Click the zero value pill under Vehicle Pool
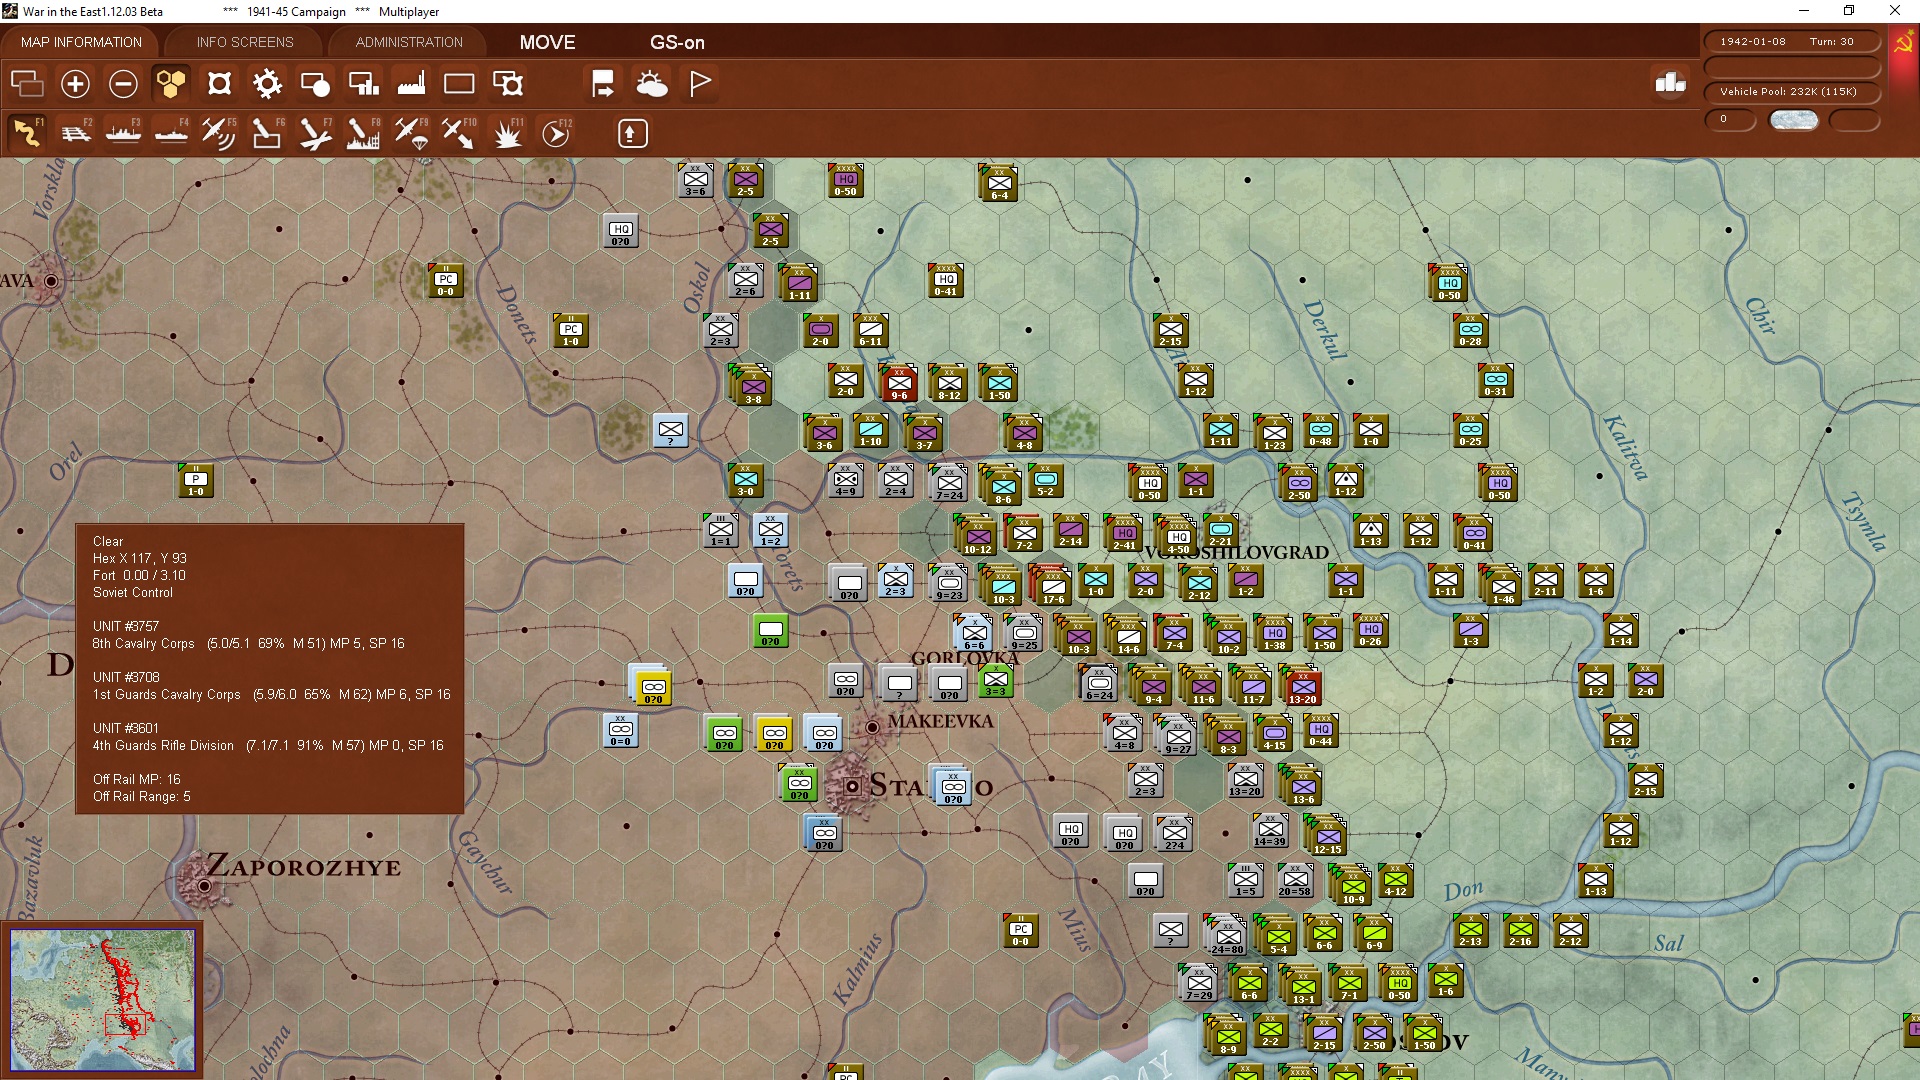This screenshot has width=1920, height=1080. pos(1730,120)
